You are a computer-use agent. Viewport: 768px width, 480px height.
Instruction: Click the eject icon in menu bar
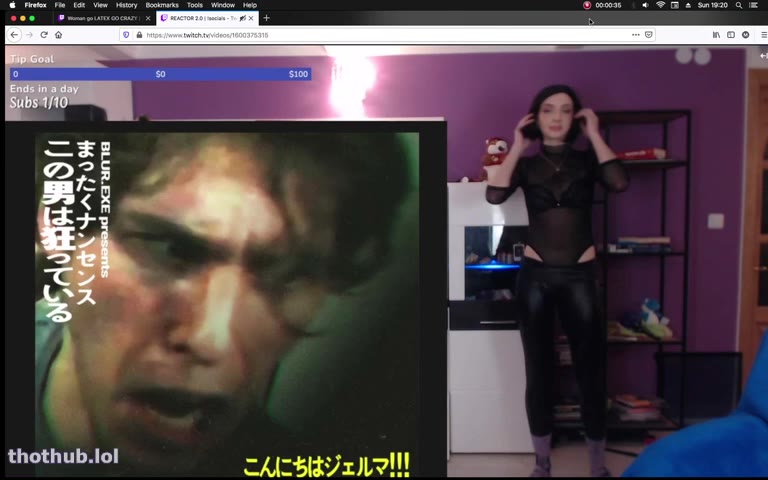point(688,5)
